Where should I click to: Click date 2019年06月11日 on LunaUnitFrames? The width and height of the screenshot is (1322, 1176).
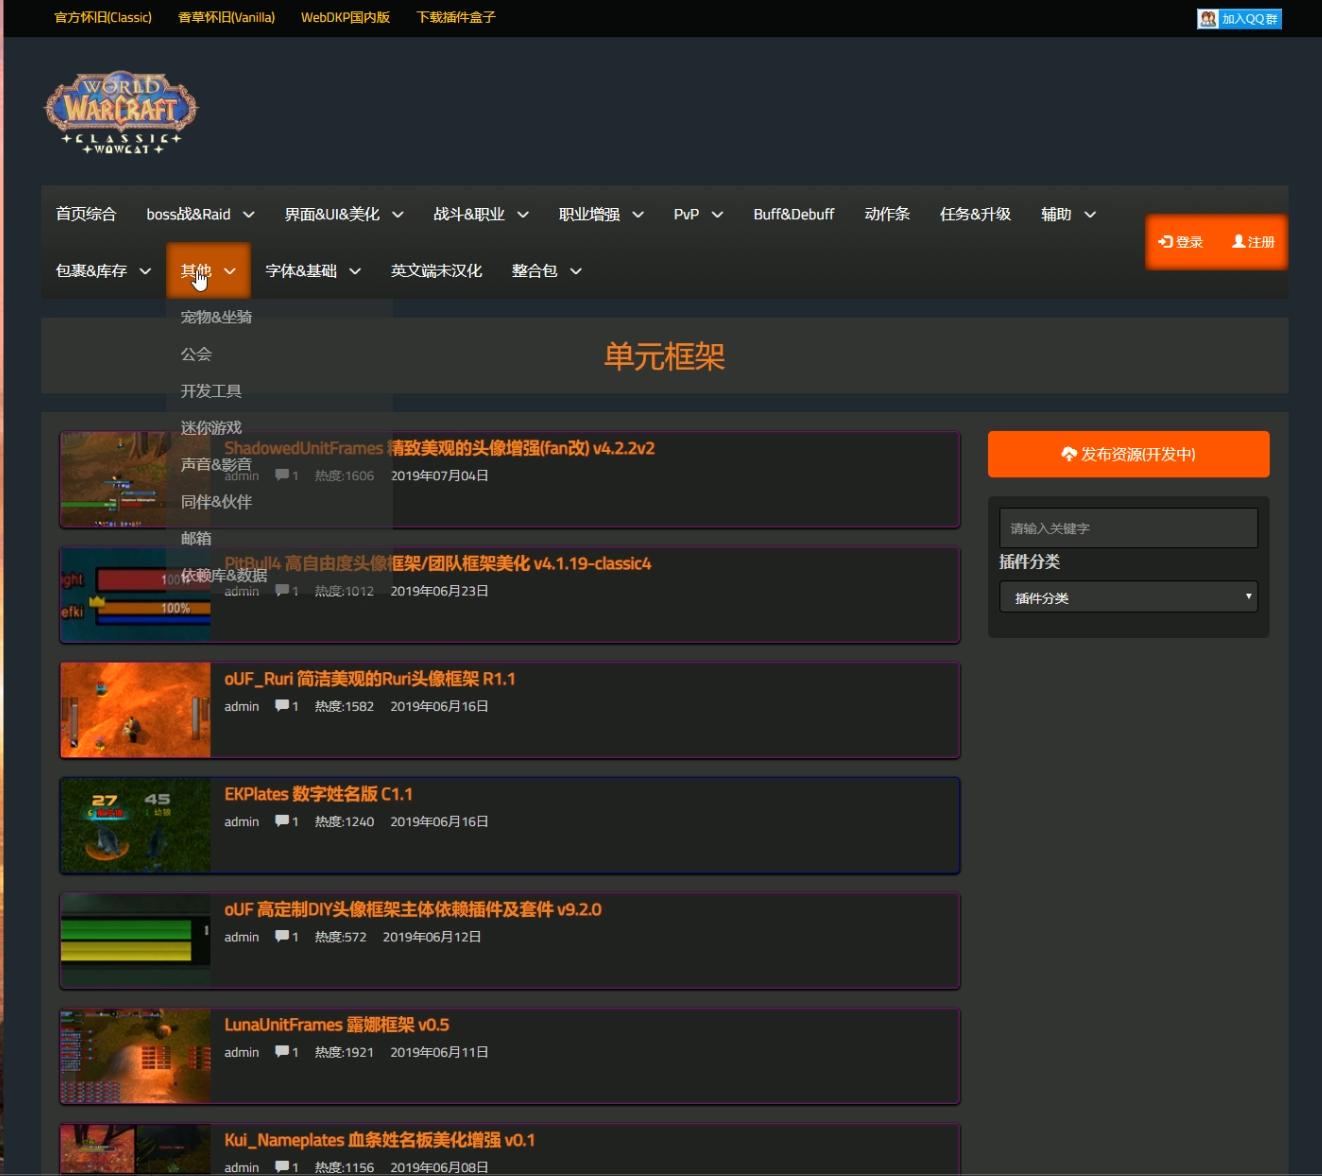point(439,1052)
